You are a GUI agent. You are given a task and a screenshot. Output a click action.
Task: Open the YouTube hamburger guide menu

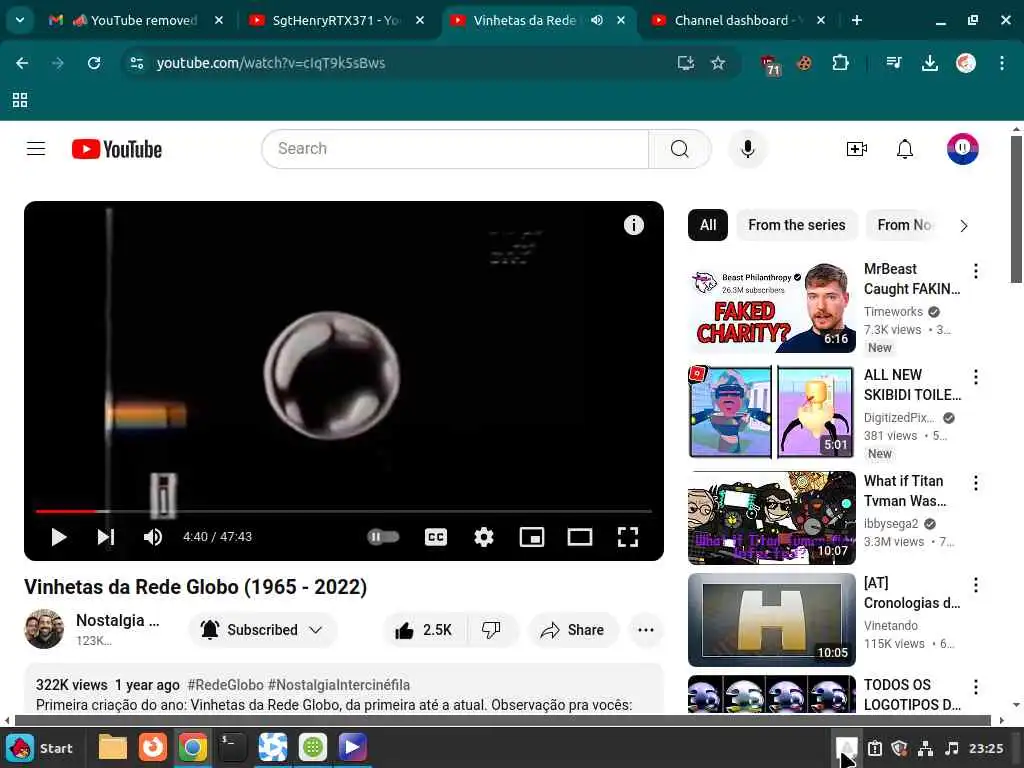pos(36,149)
